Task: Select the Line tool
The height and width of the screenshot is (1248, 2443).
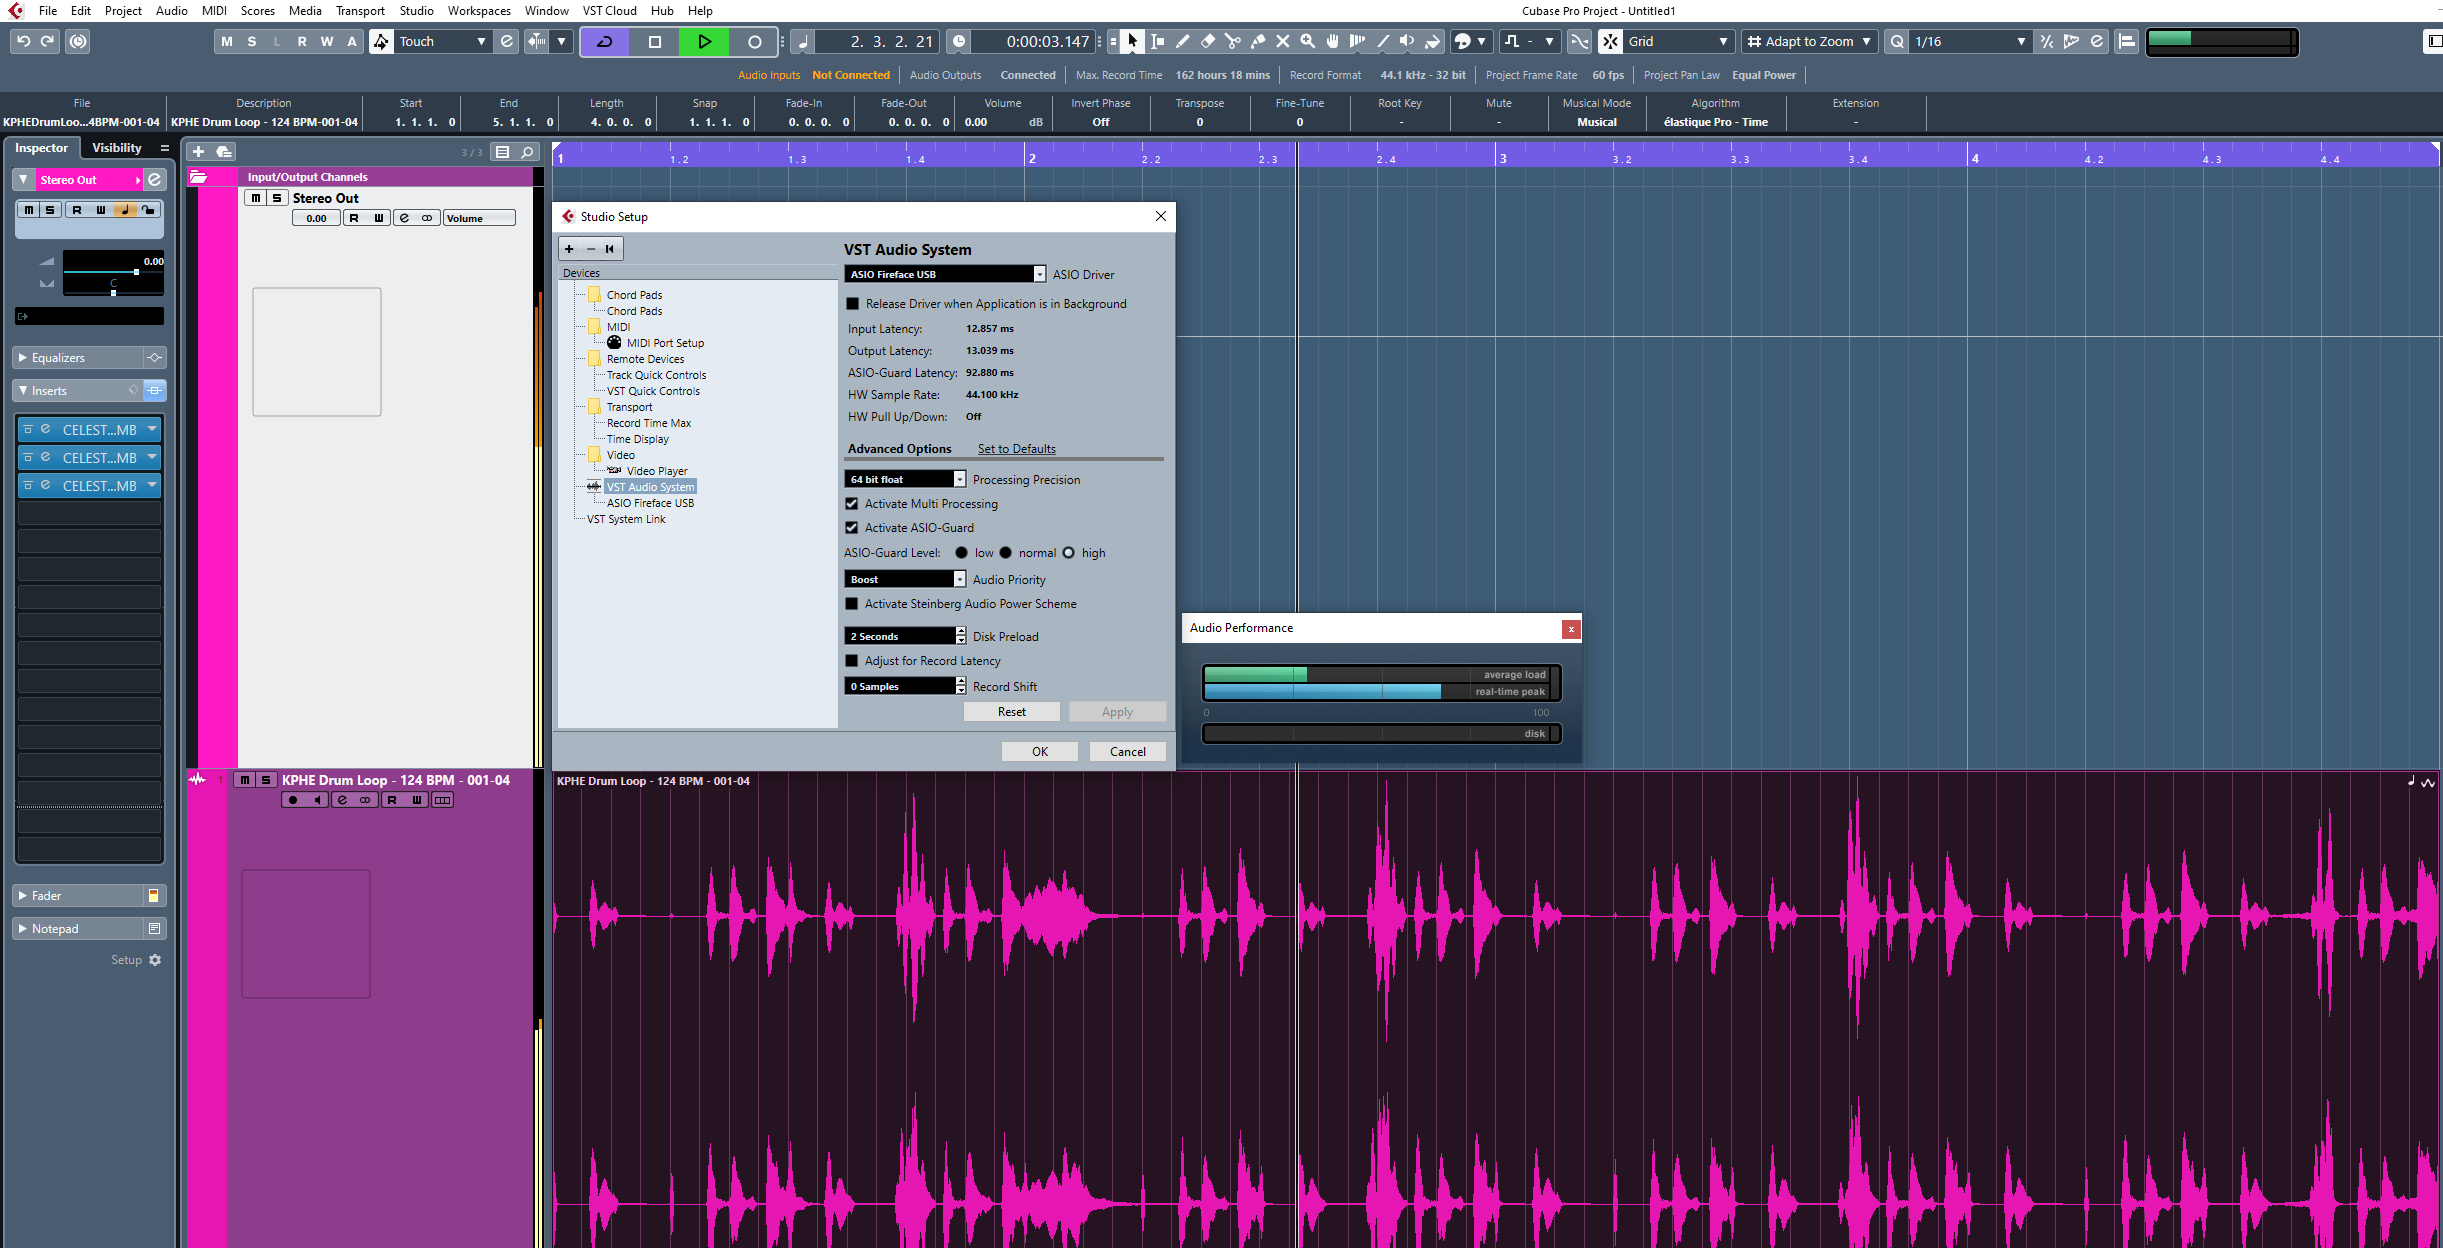Action: point(1383,41)
